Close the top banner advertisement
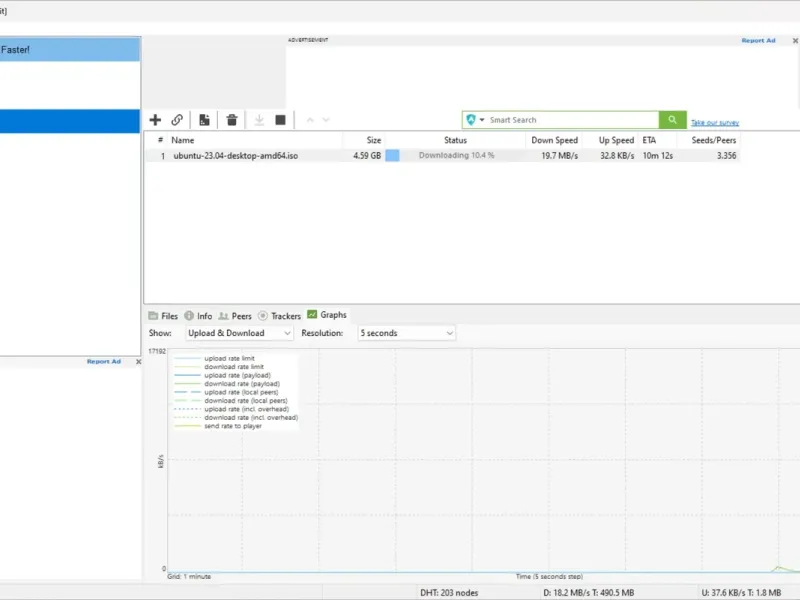Viewport: 800px width, 600px height. coord(795,40)
